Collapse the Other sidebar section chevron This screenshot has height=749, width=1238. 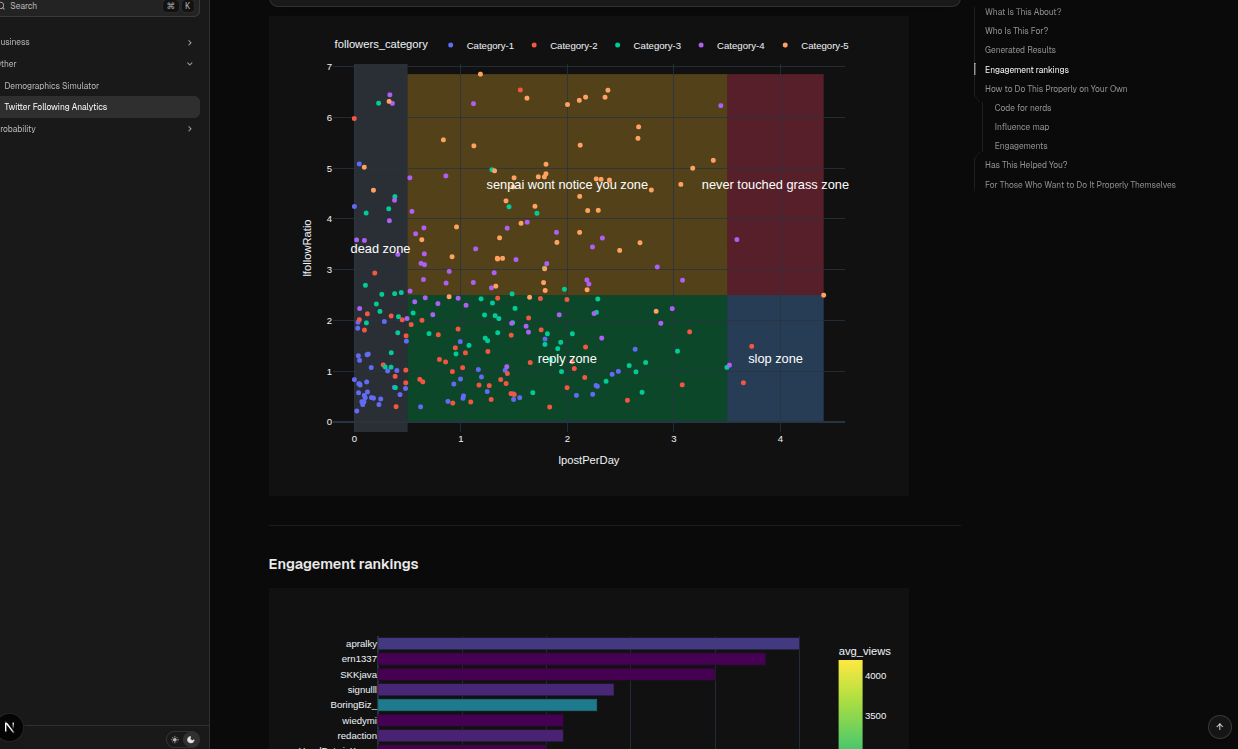(x=190, y=64)
